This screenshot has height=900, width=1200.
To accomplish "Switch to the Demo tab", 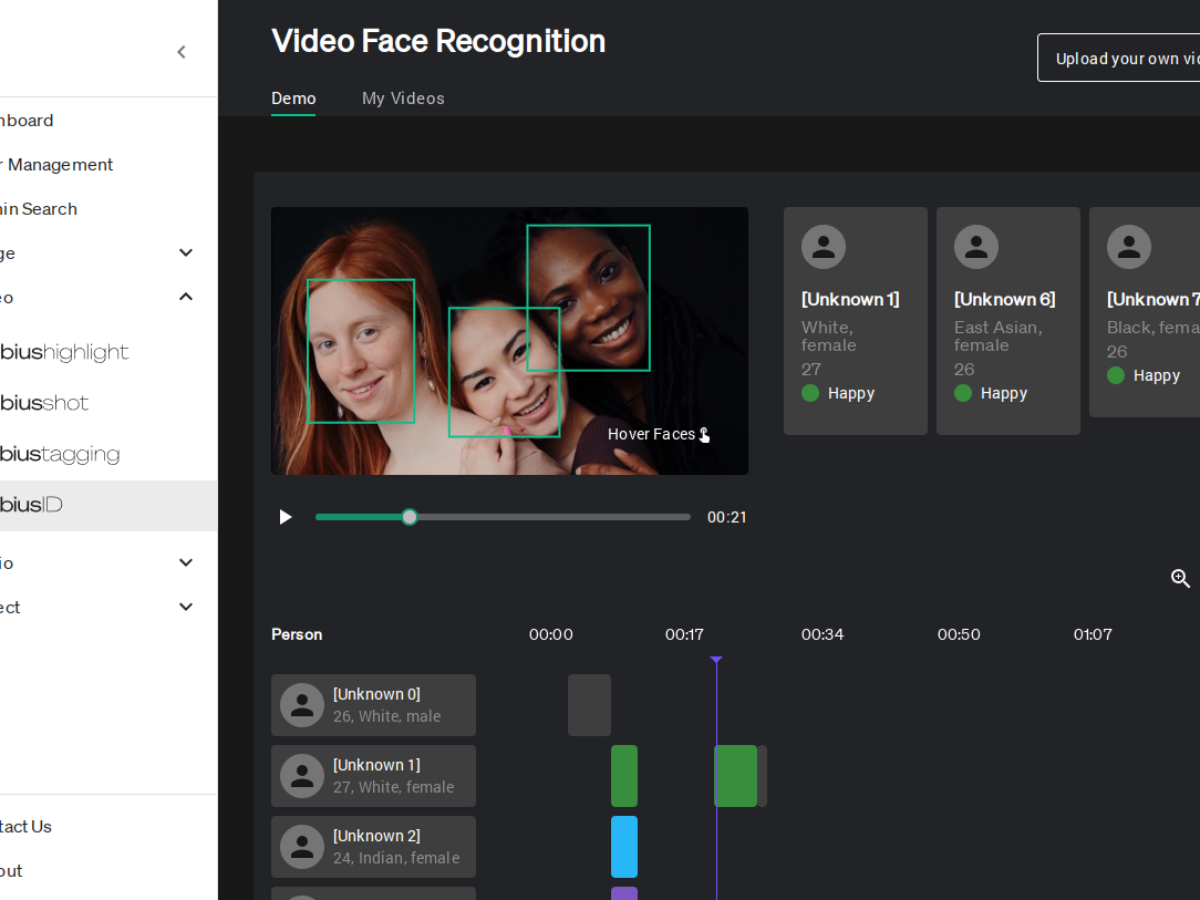I will (293, 98).
